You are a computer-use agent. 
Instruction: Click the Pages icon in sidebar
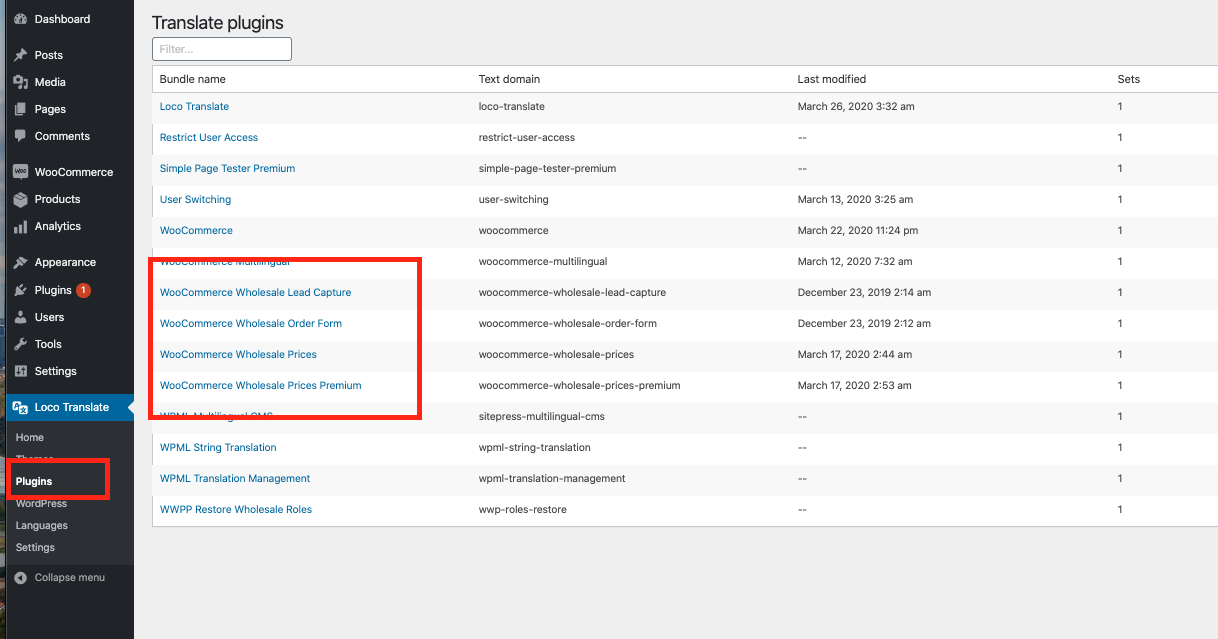20,109
